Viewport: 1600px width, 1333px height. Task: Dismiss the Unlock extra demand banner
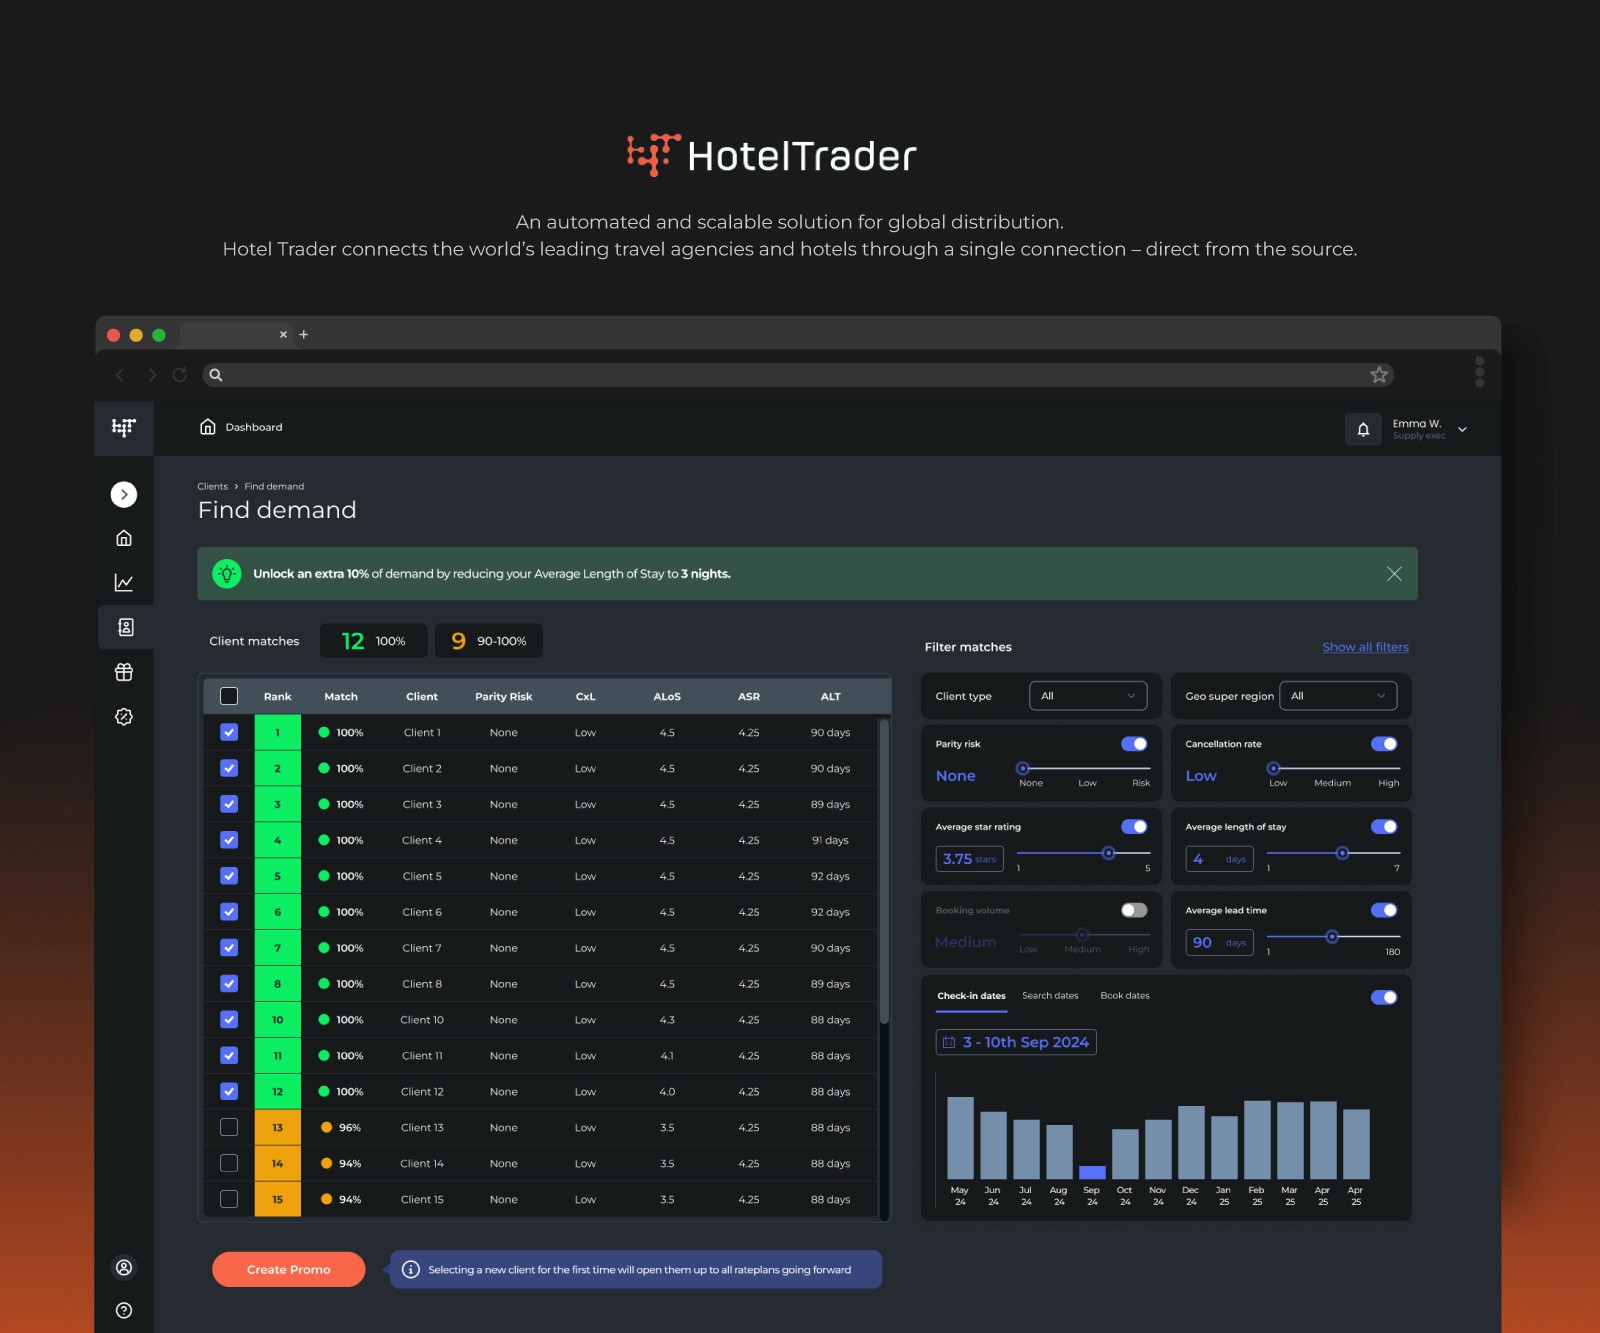click(1394, 574)
